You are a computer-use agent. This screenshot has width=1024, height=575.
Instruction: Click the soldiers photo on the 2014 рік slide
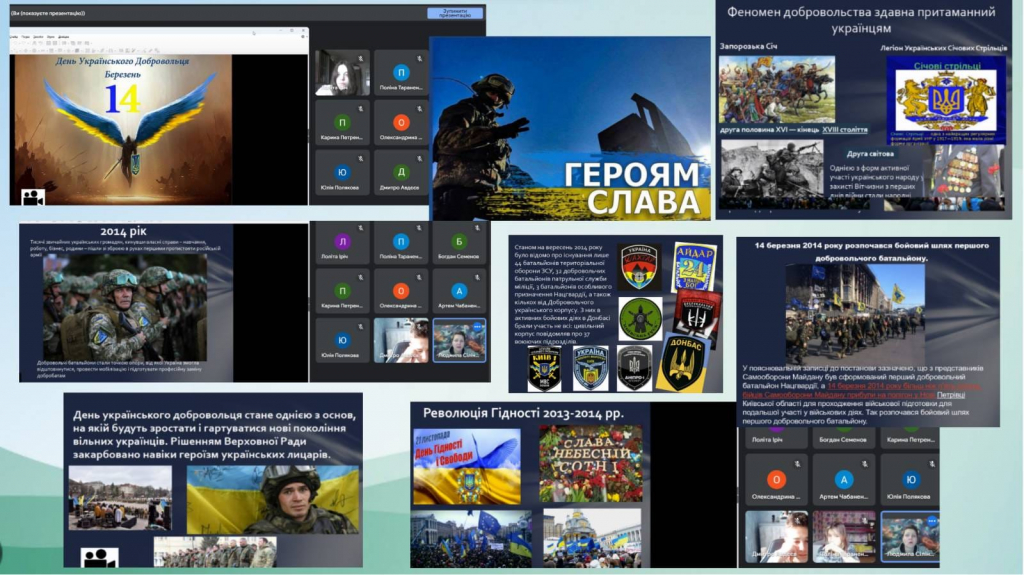click(125, 307)
